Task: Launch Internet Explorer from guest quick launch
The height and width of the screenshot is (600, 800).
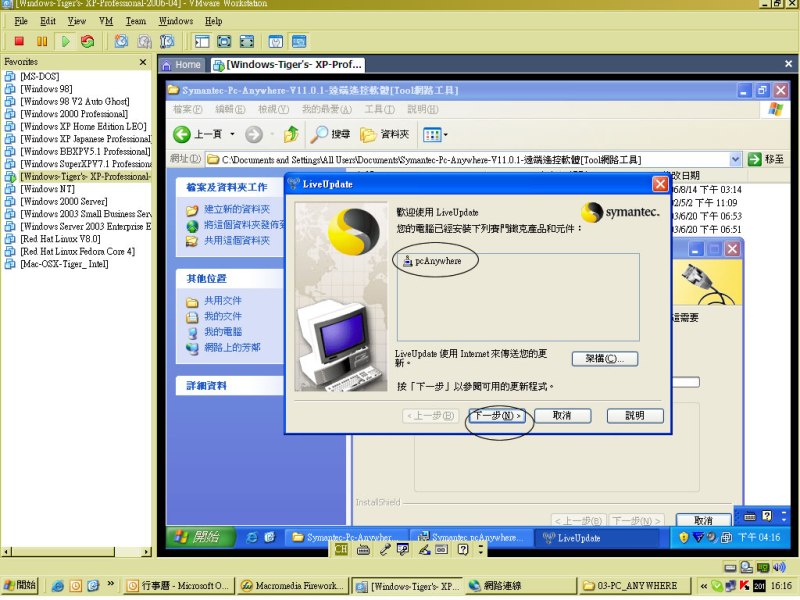Action: click(x=252, y=537)
